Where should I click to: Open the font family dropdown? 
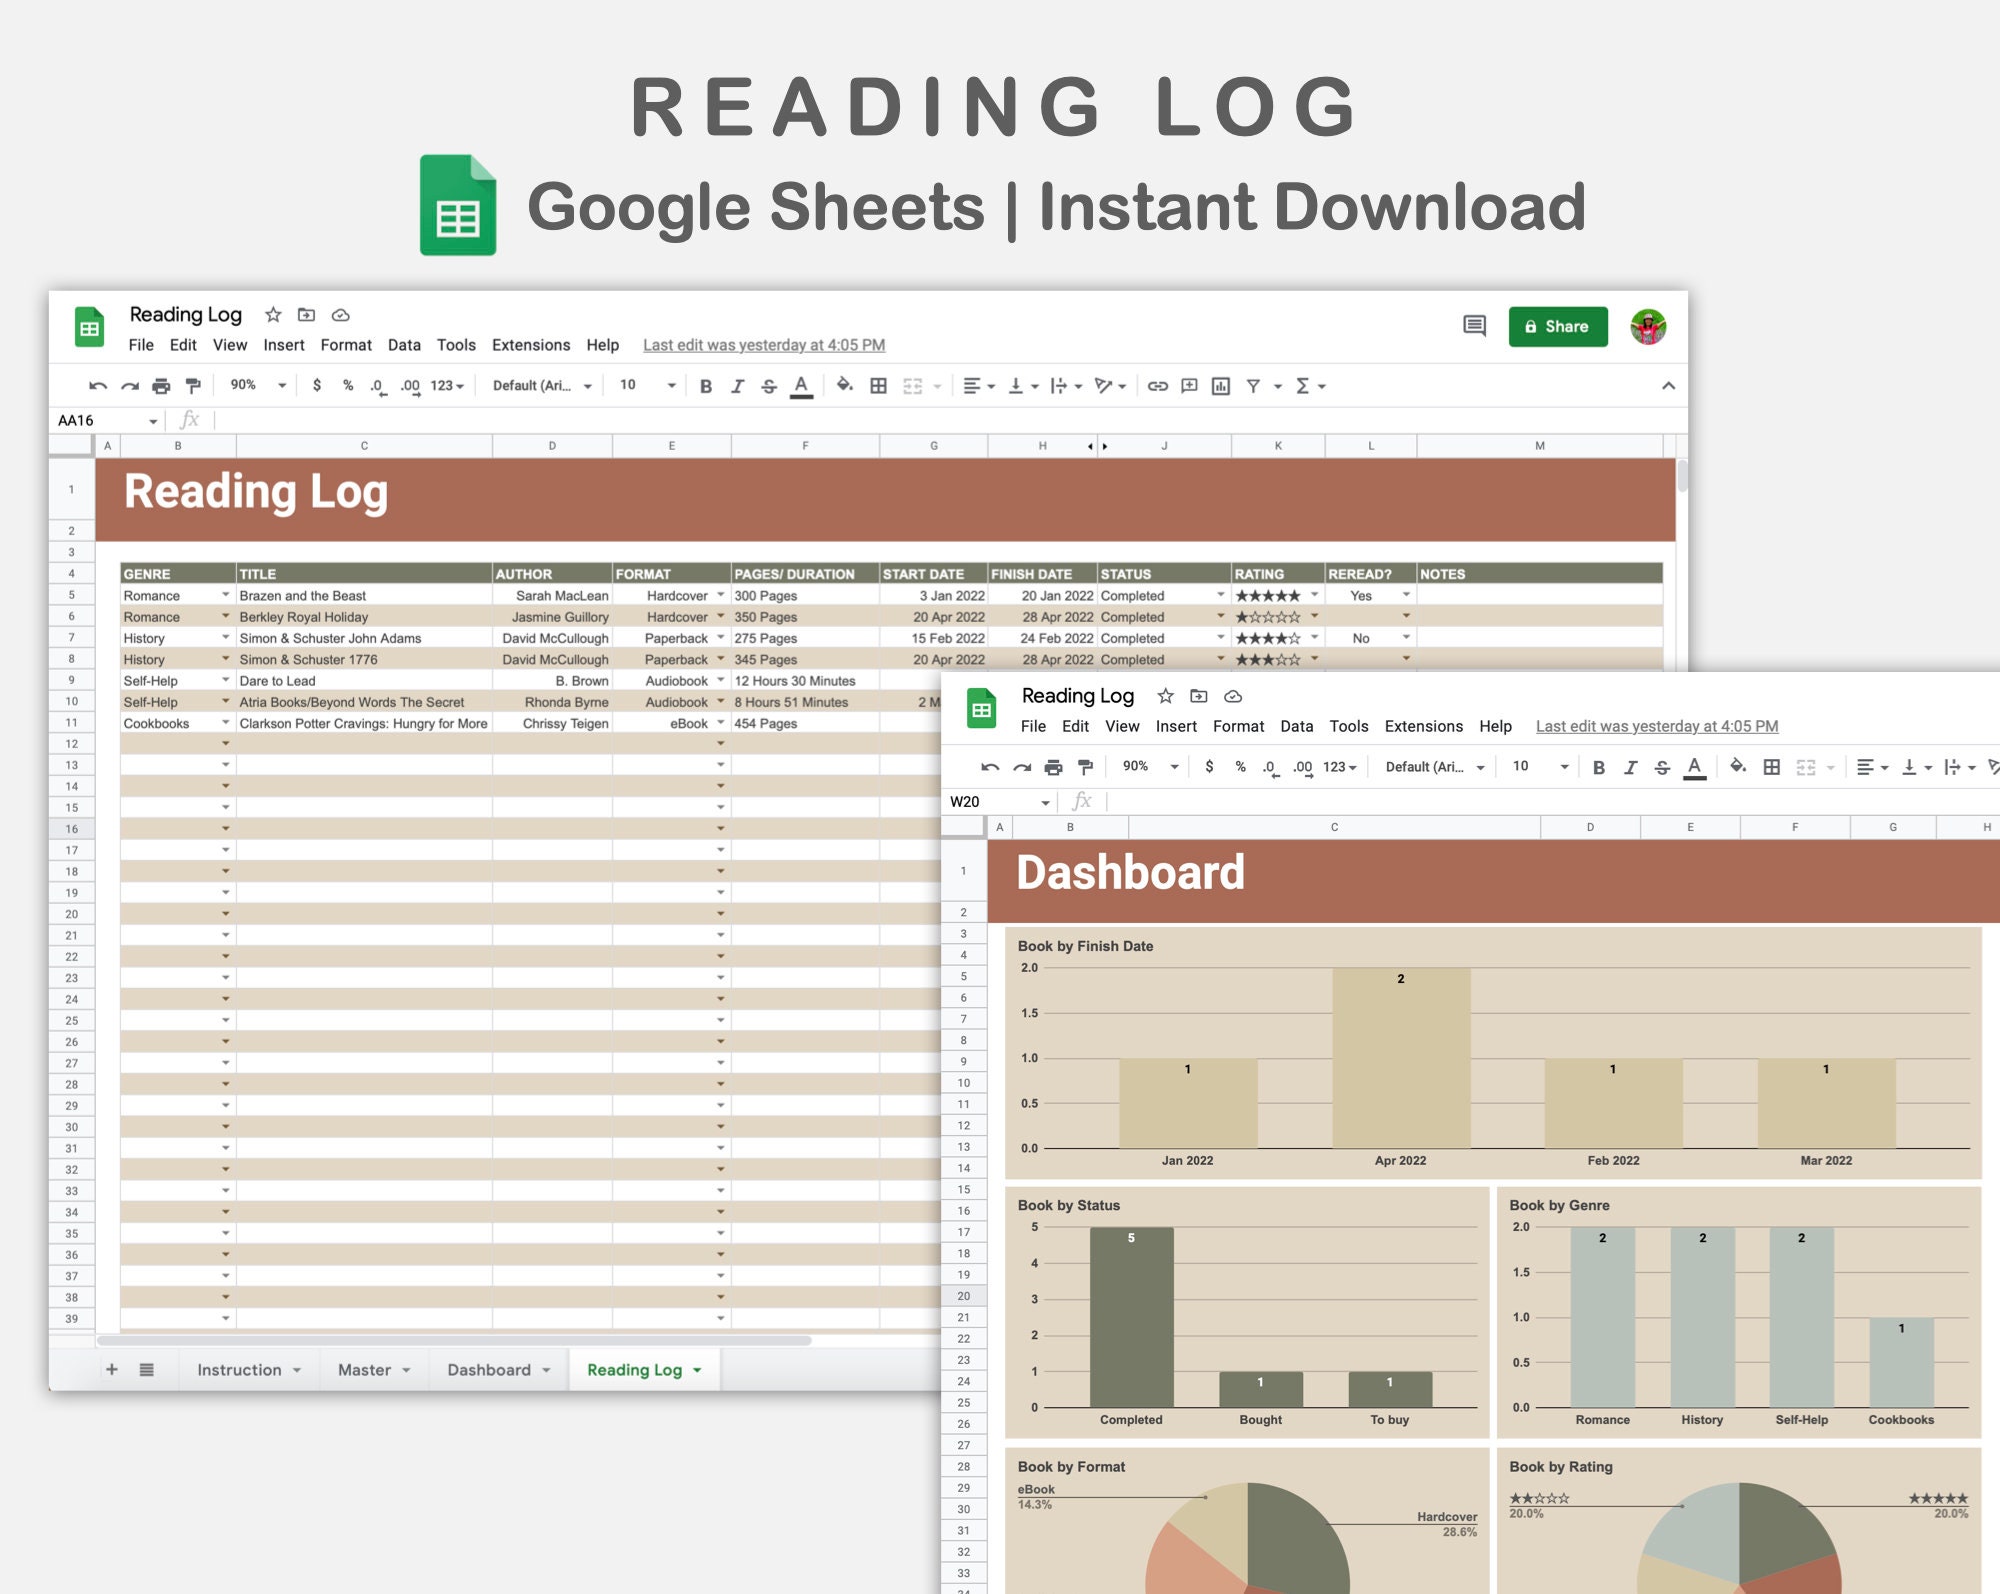[x=535, y=385]
